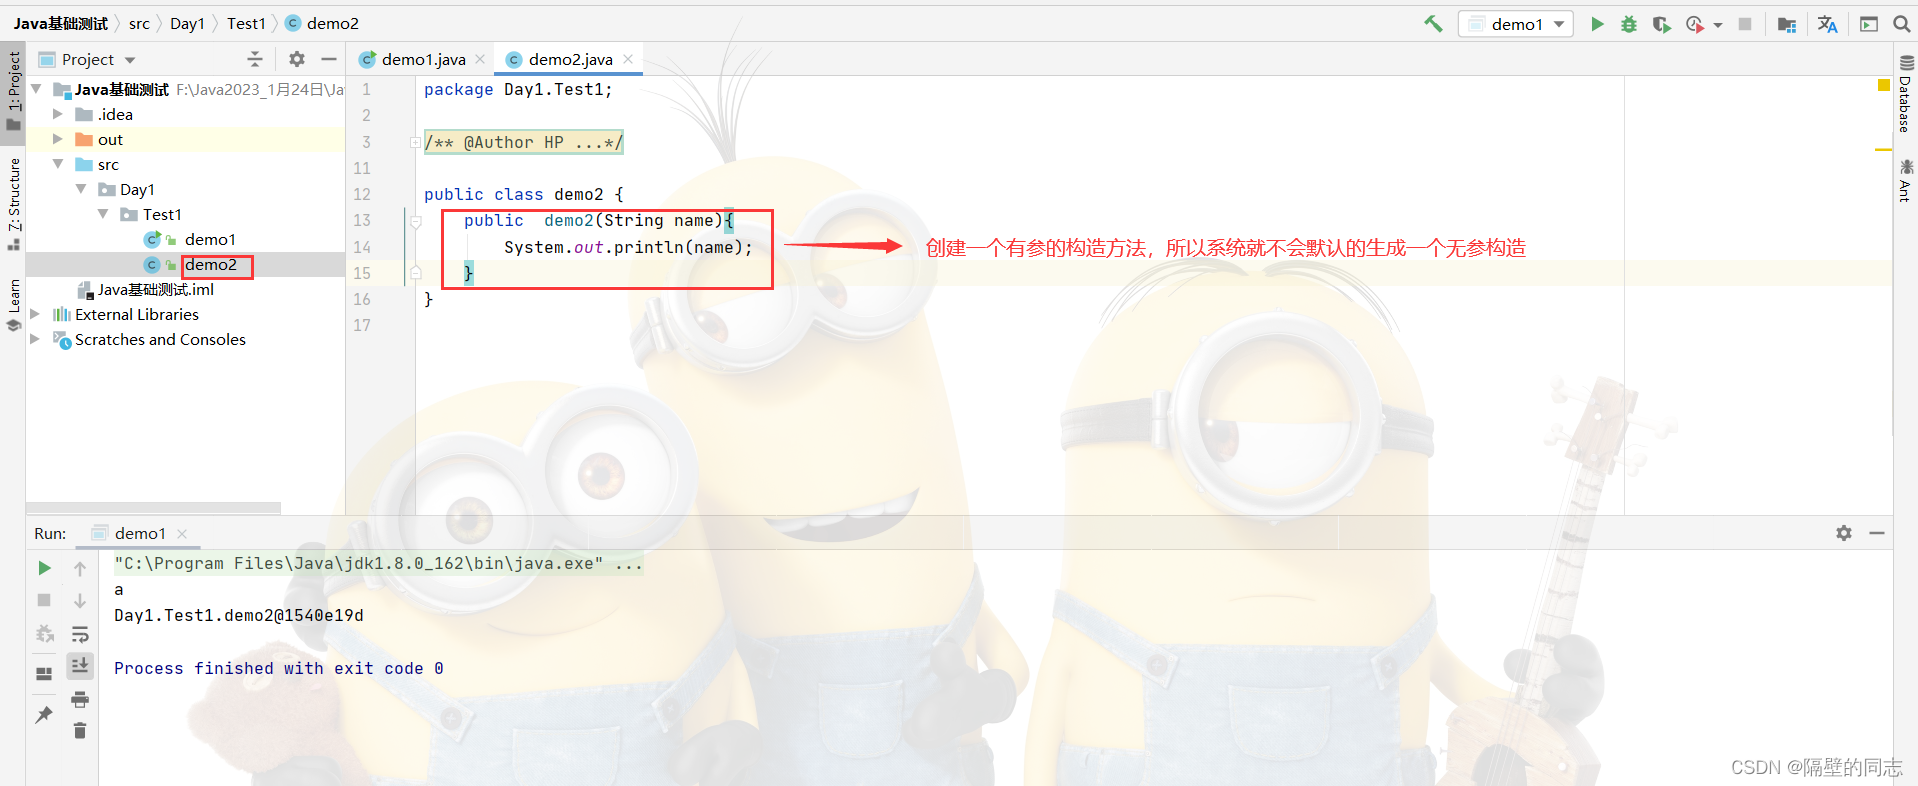Open Search Everywhere magnifier icon

[x=1901, y=24]
